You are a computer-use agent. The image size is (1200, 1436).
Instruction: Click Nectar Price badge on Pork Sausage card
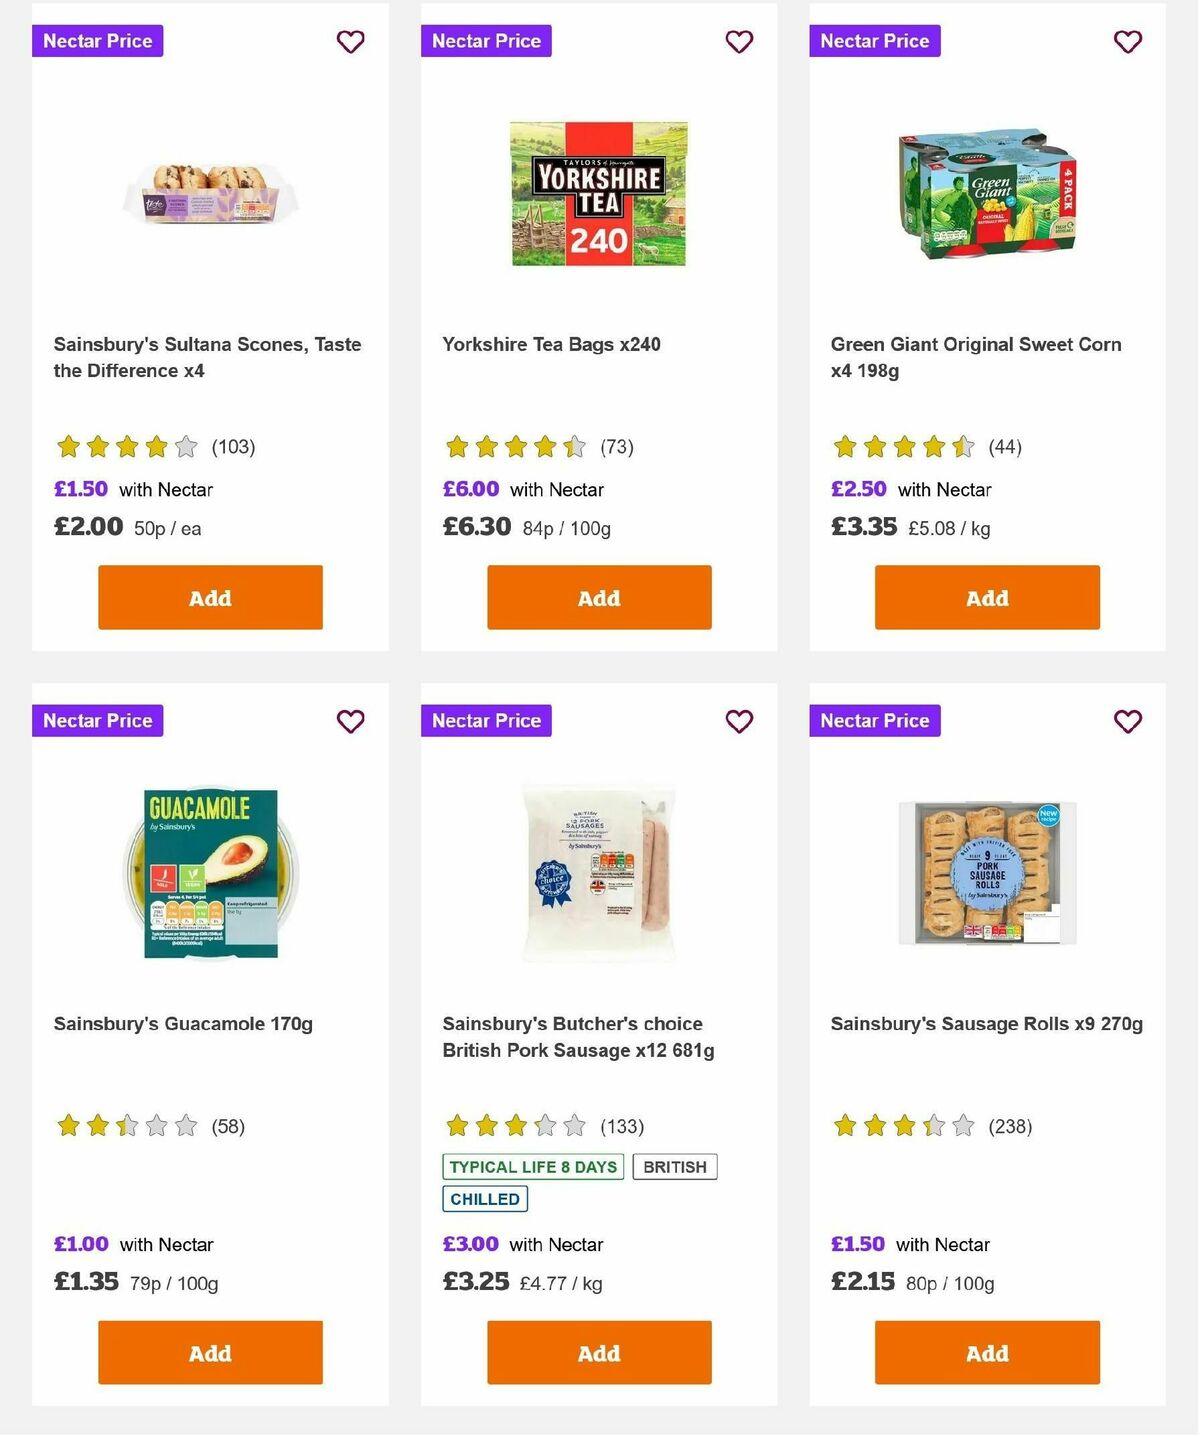pyautogui.click(x=486, y=720)
